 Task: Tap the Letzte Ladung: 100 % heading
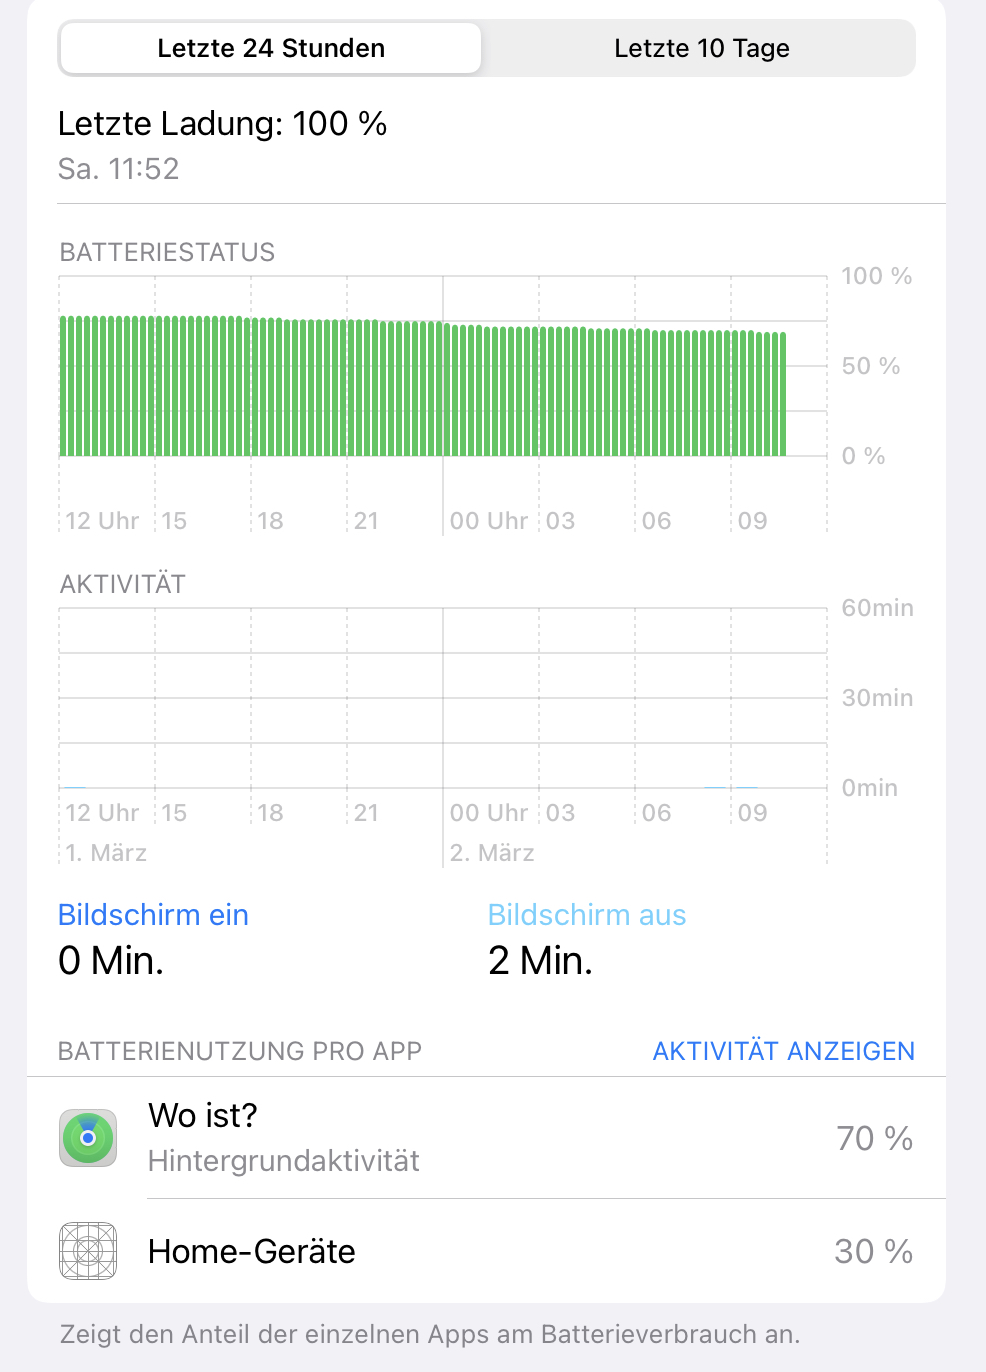point(222,124)
